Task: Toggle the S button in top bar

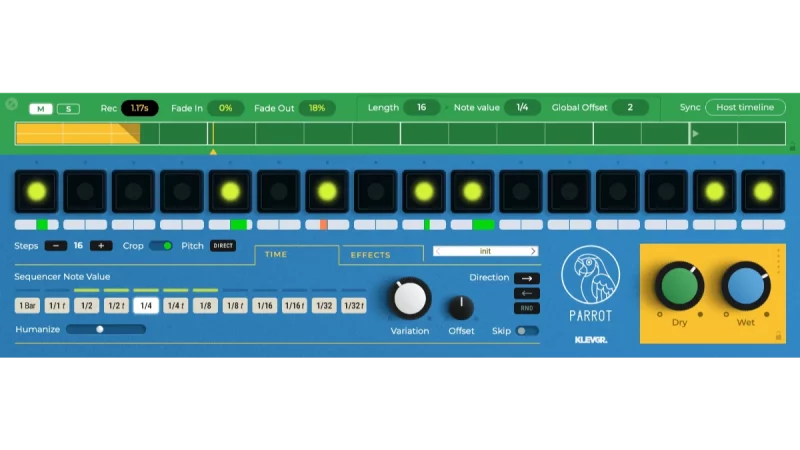Action: tap(68, 109)
